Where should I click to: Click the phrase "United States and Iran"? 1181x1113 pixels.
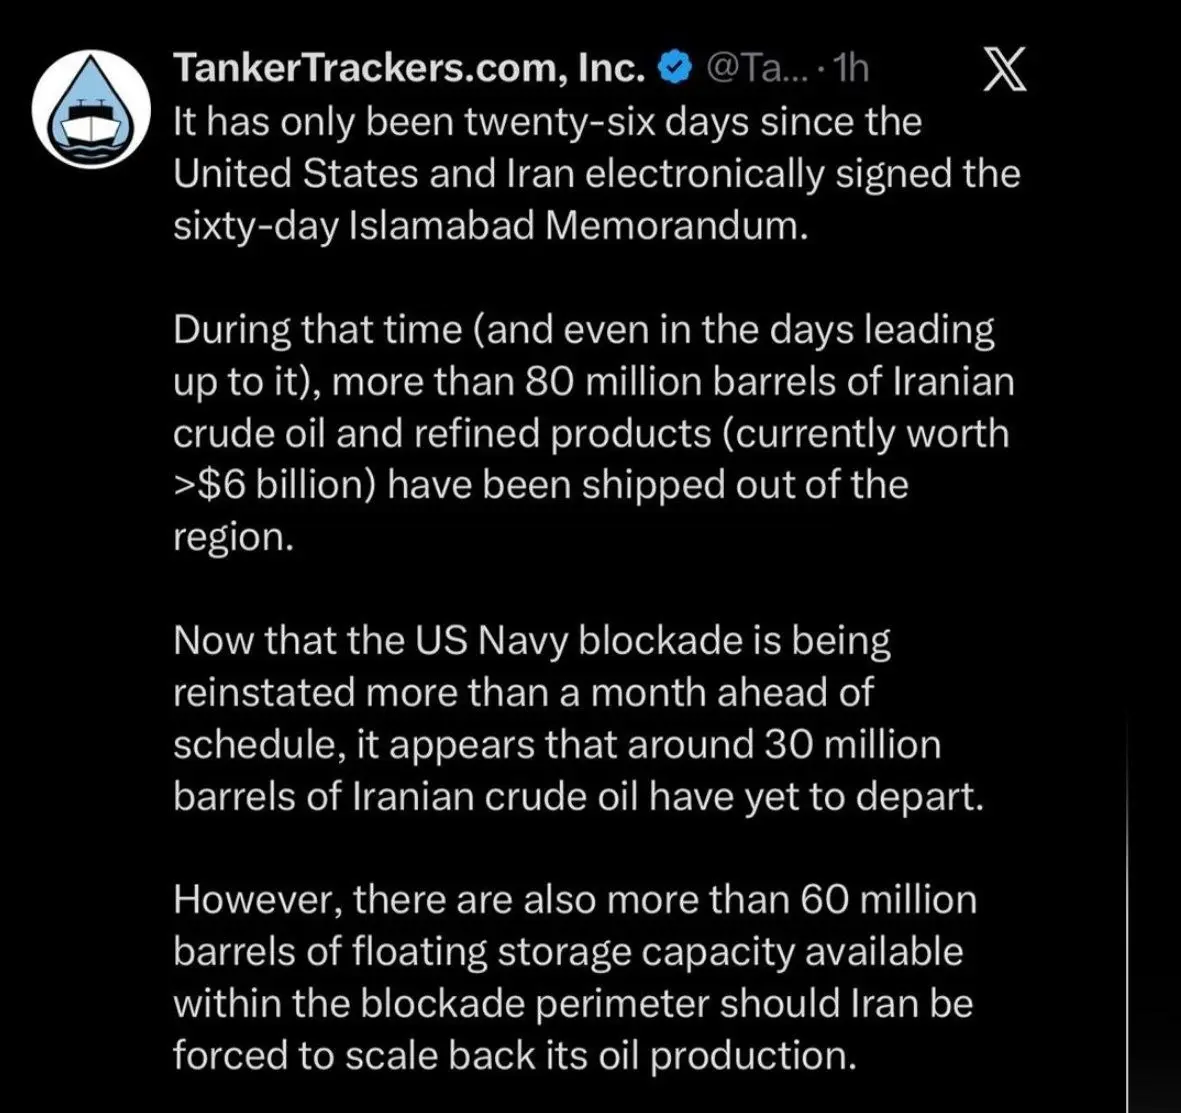(374, 173)
